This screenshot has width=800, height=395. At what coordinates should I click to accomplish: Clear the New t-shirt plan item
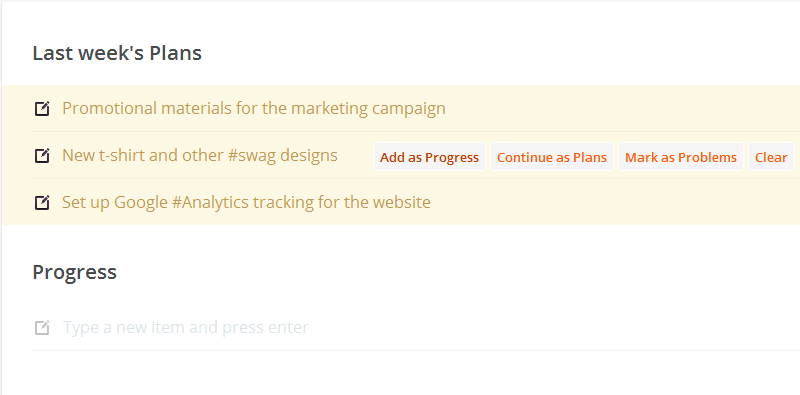click(771, 157)
